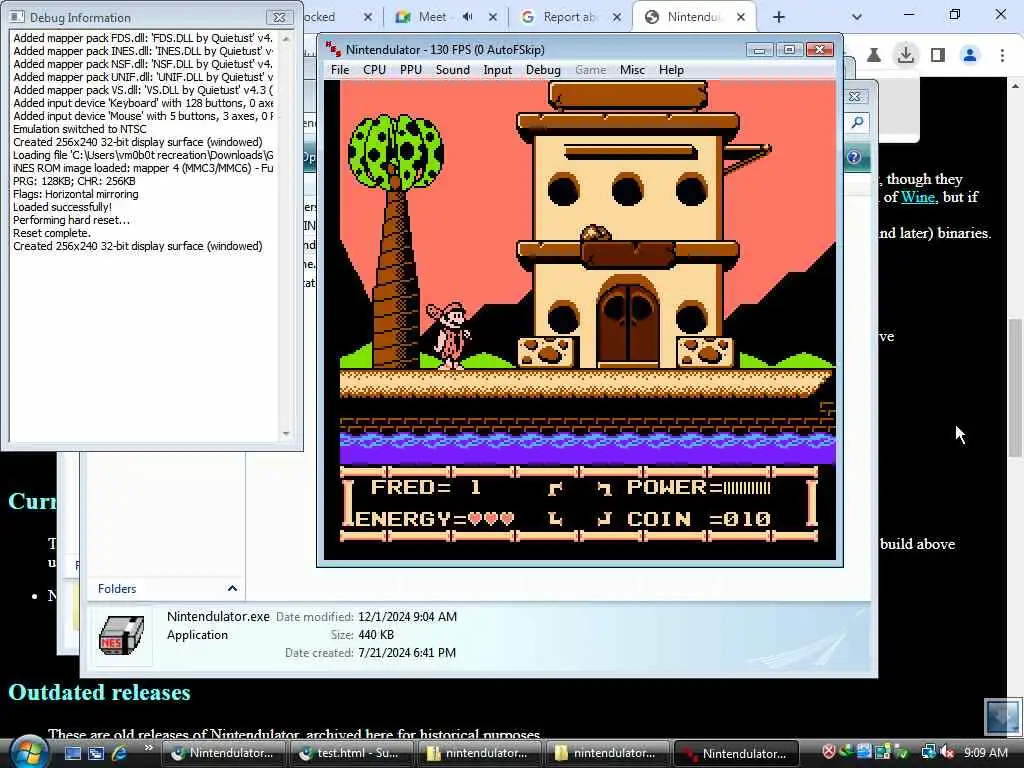Open the first nintendulator folder taskbar button
This screenshot has height=768, width=1024.
click(479, 753)
